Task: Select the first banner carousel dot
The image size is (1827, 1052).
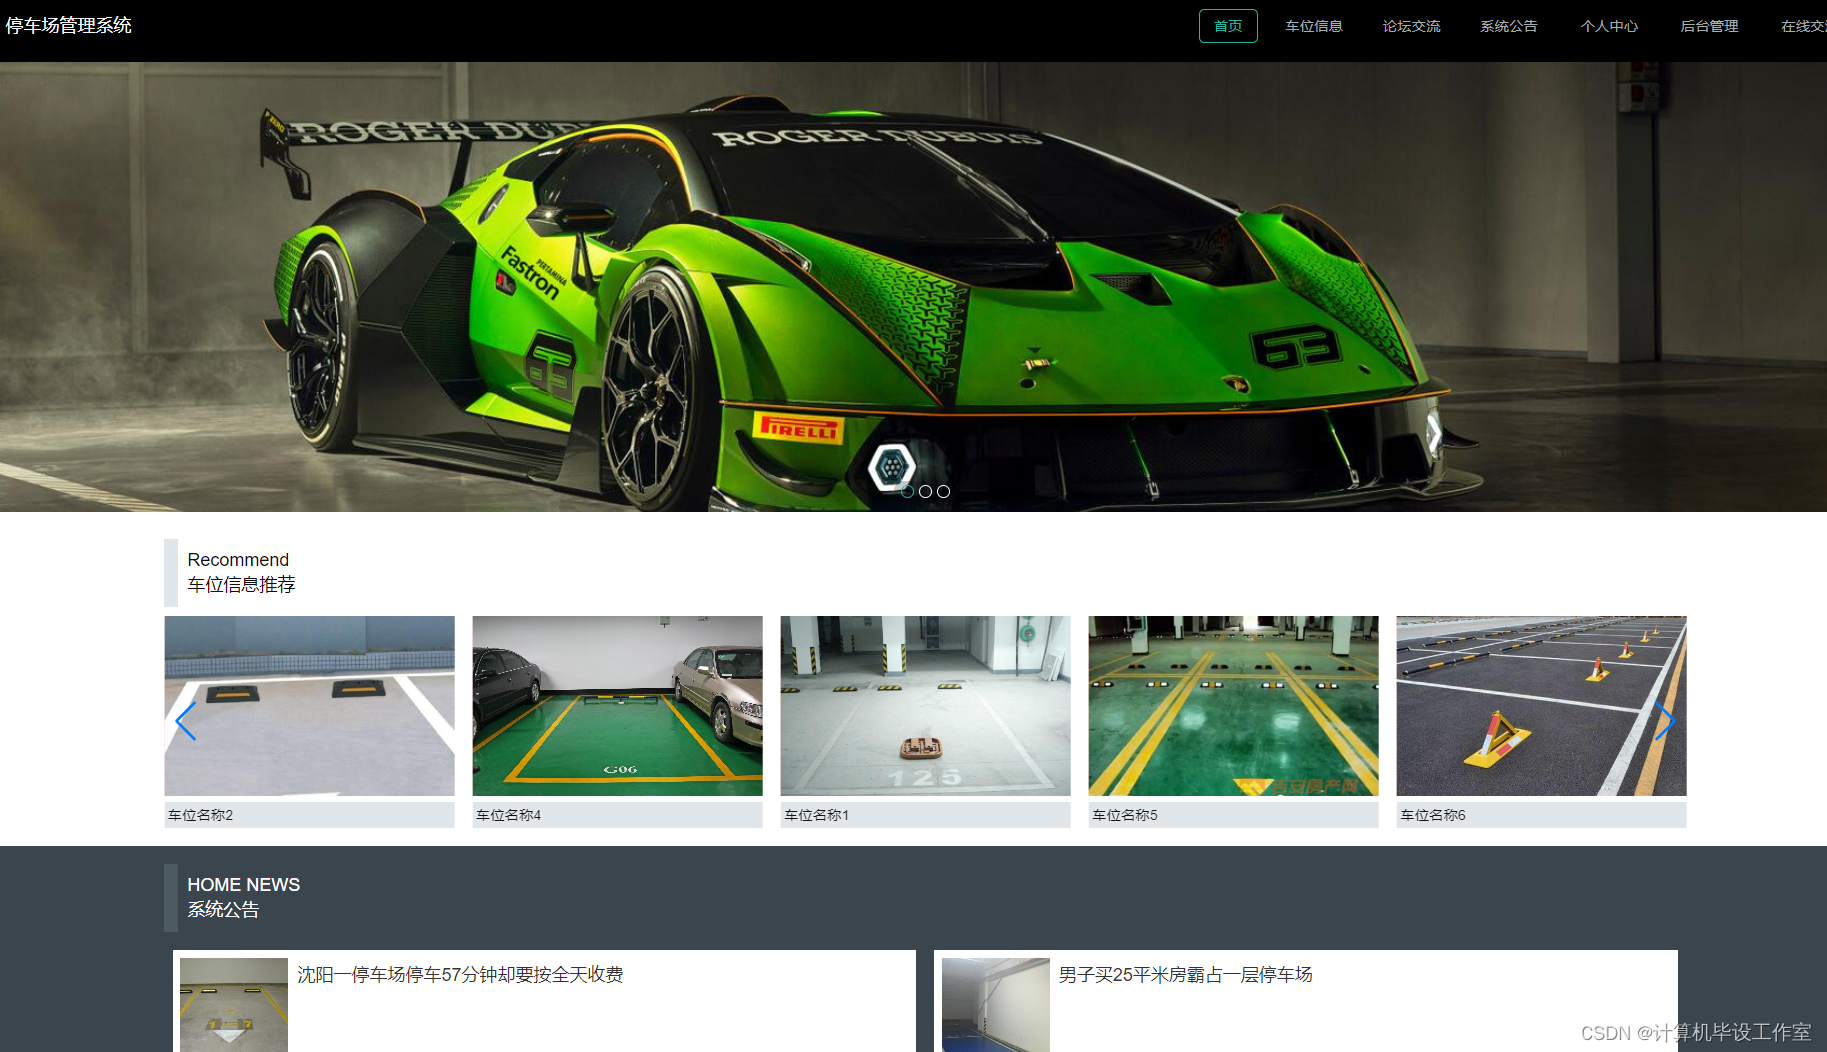Action: [x=907, y=491]
